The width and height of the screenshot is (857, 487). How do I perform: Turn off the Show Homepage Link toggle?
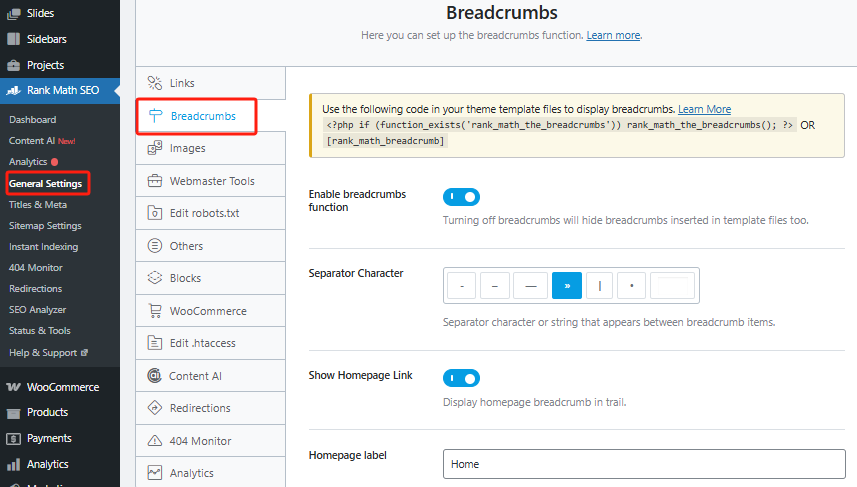pos(461,378)
